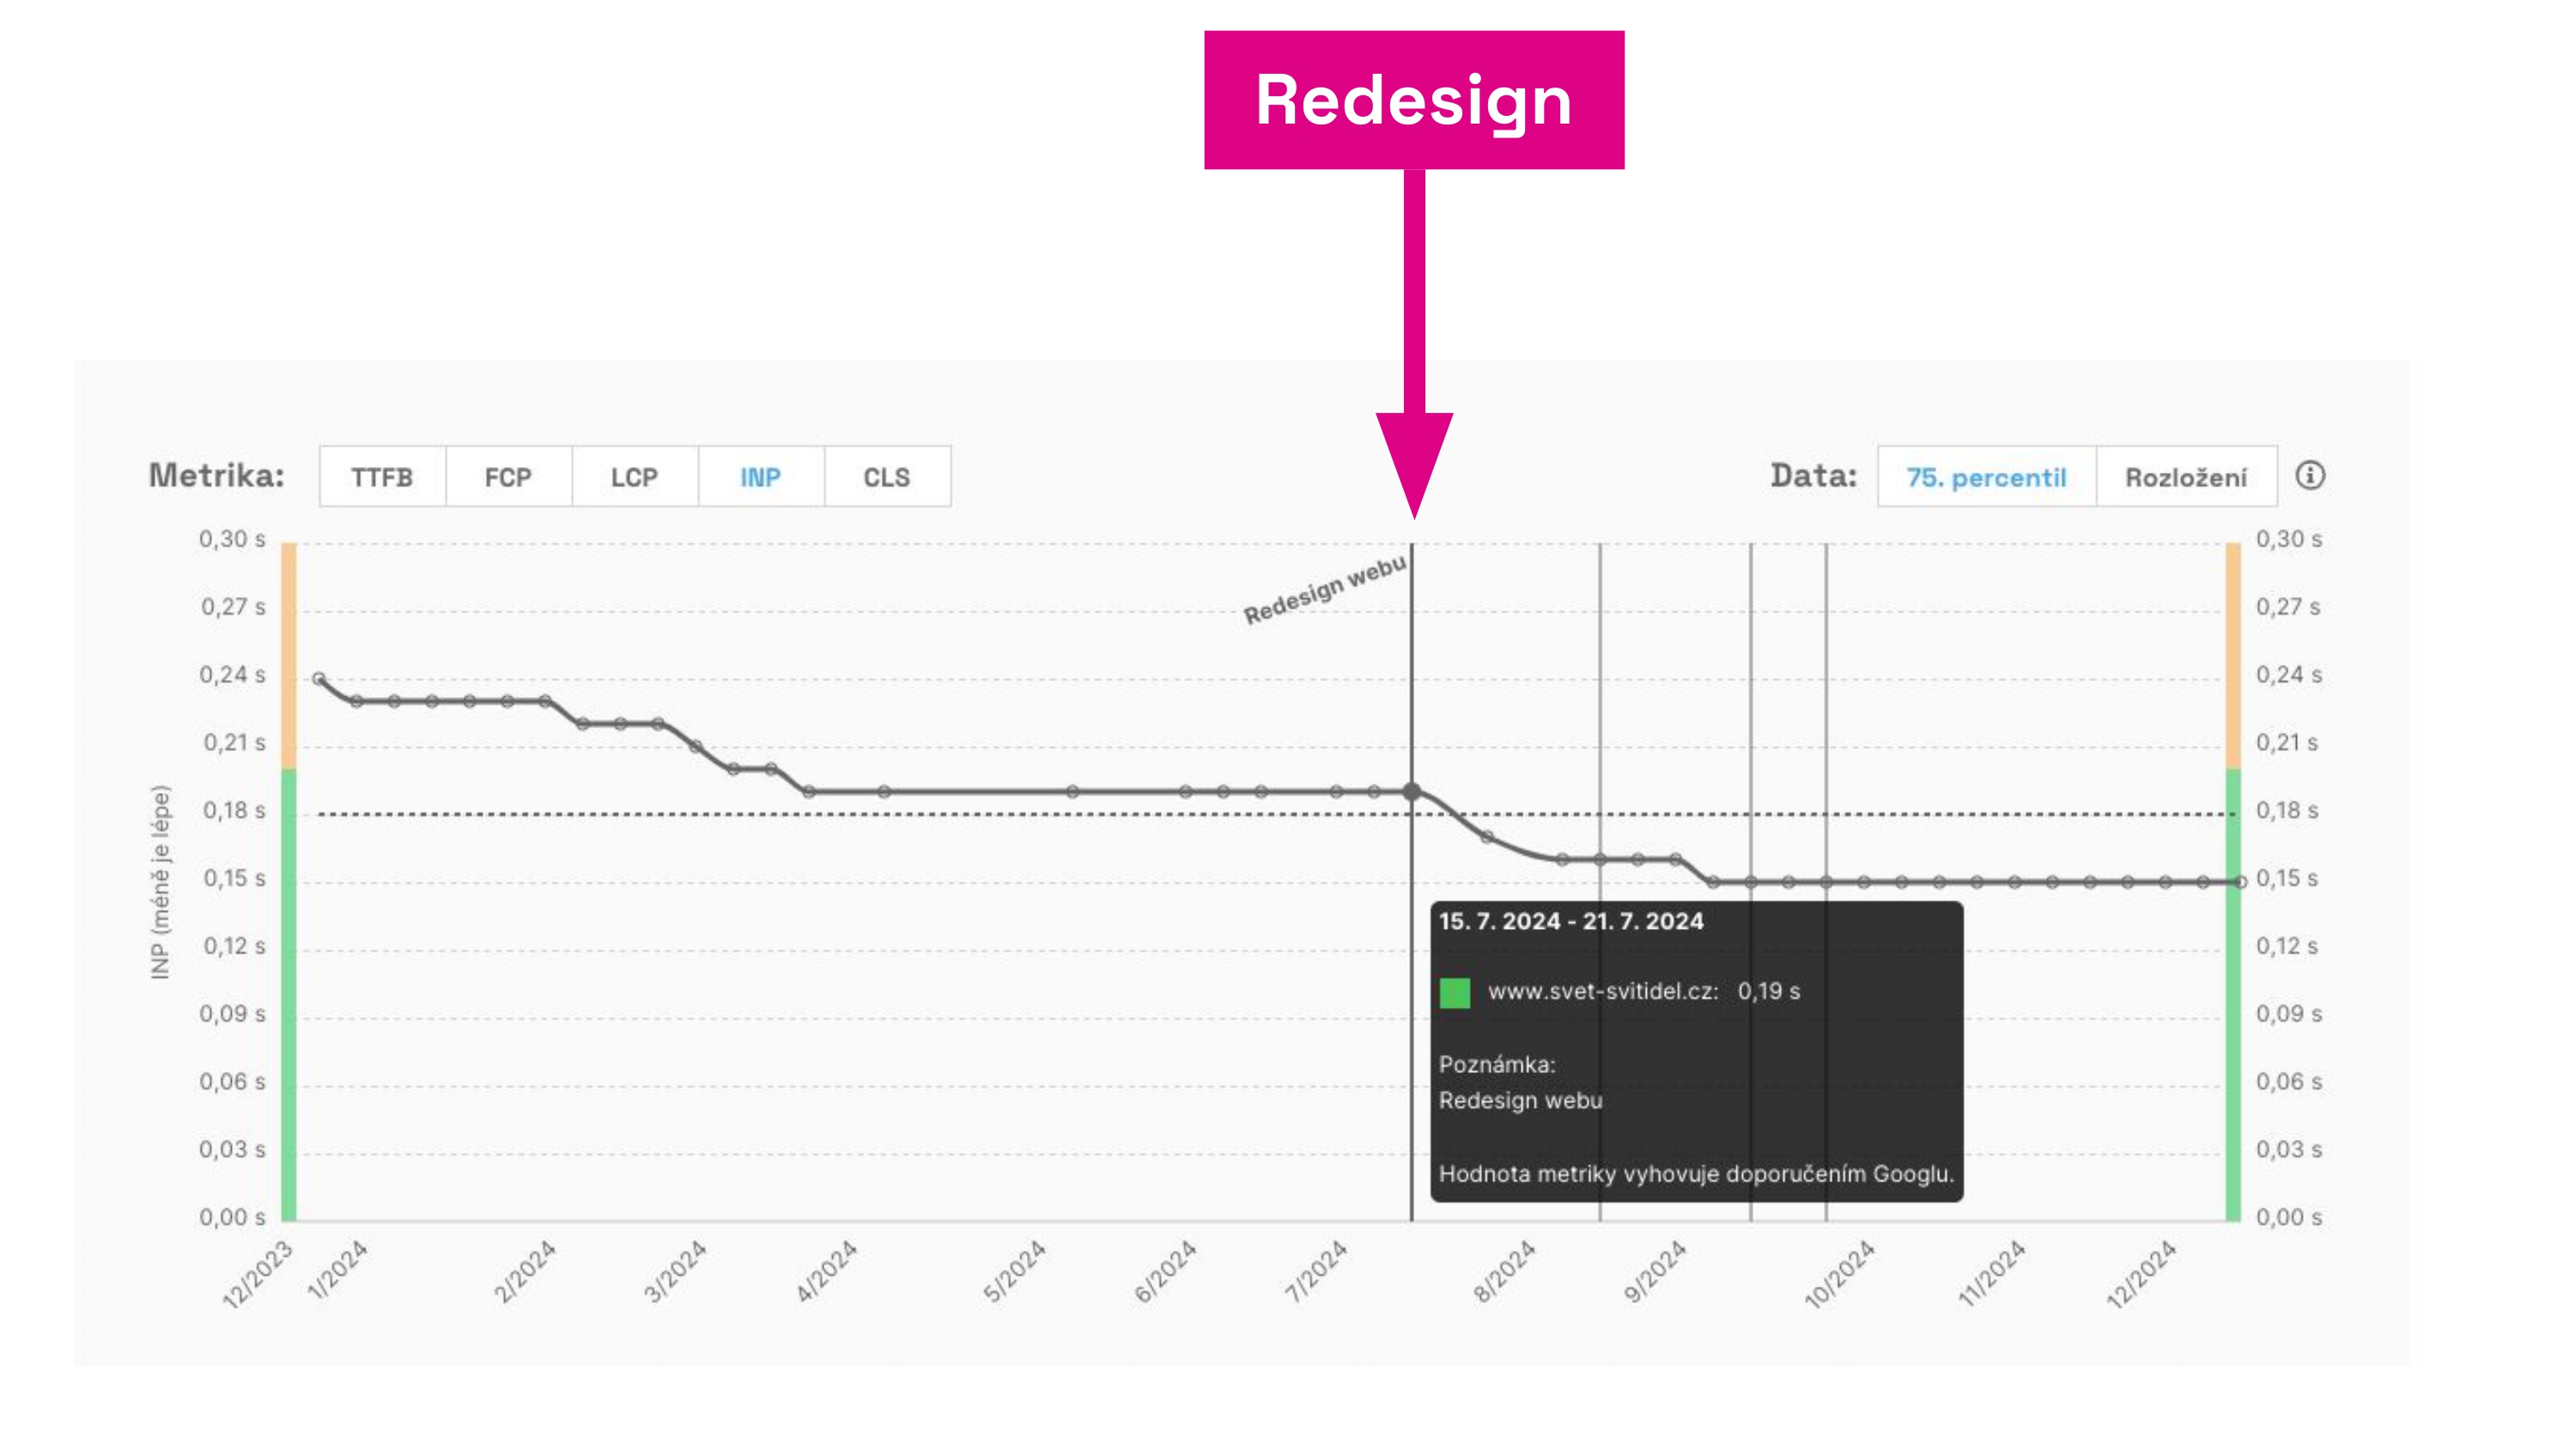Click the left orange threshold bar
This screenshot has height=1449, width=2576.
tap(289, 655)
